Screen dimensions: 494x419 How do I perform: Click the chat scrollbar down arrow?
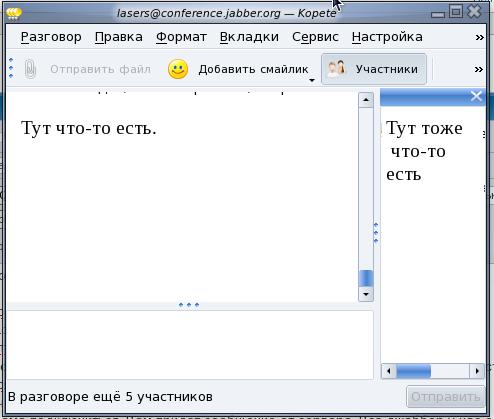pyautogui.click(x=366, y=294)
